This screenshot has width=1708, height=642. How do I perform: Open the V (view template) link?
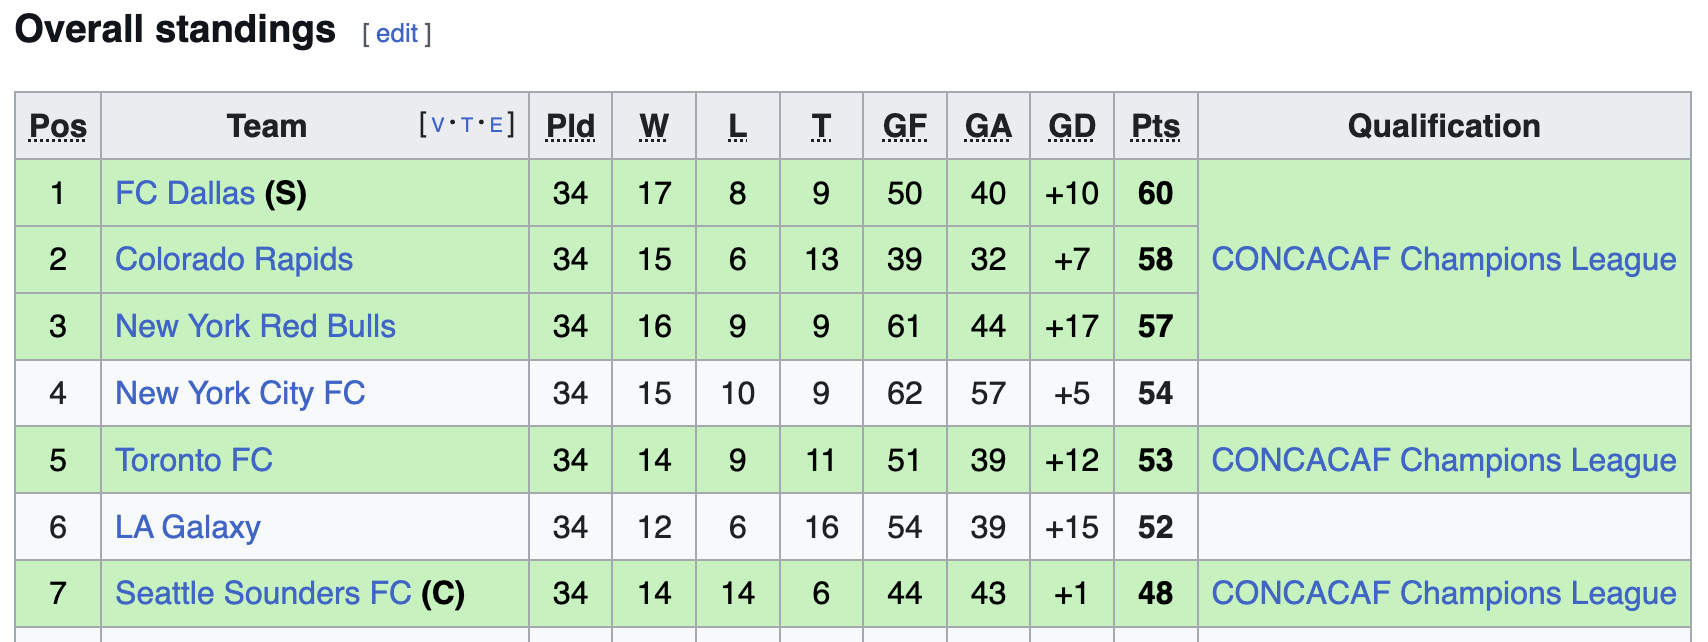pyautogui.click(x=437, y=125)
